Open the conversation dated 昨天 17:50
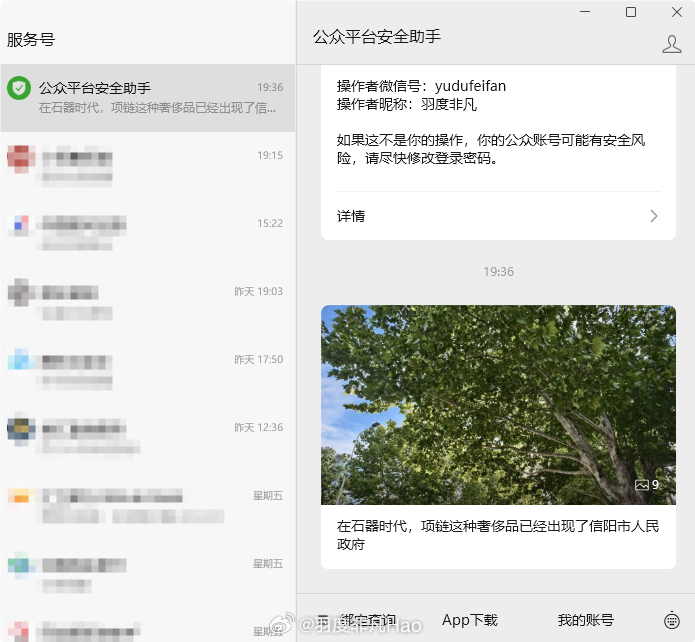695x642 pixels. coord(148,370)
